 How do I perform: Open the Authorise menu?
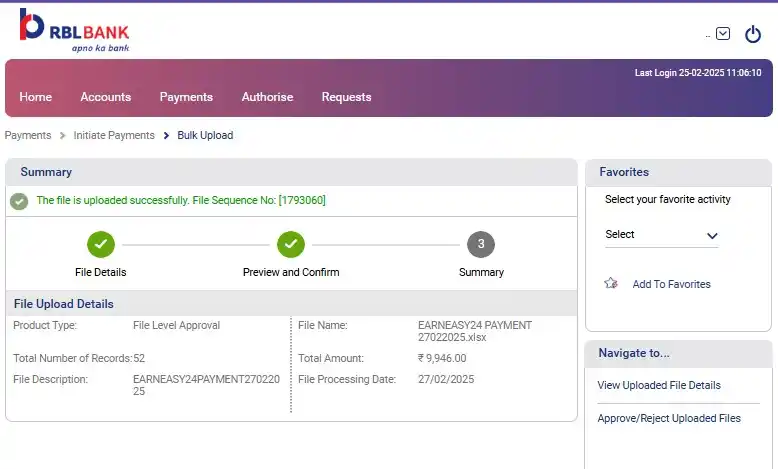pos(267,97)
